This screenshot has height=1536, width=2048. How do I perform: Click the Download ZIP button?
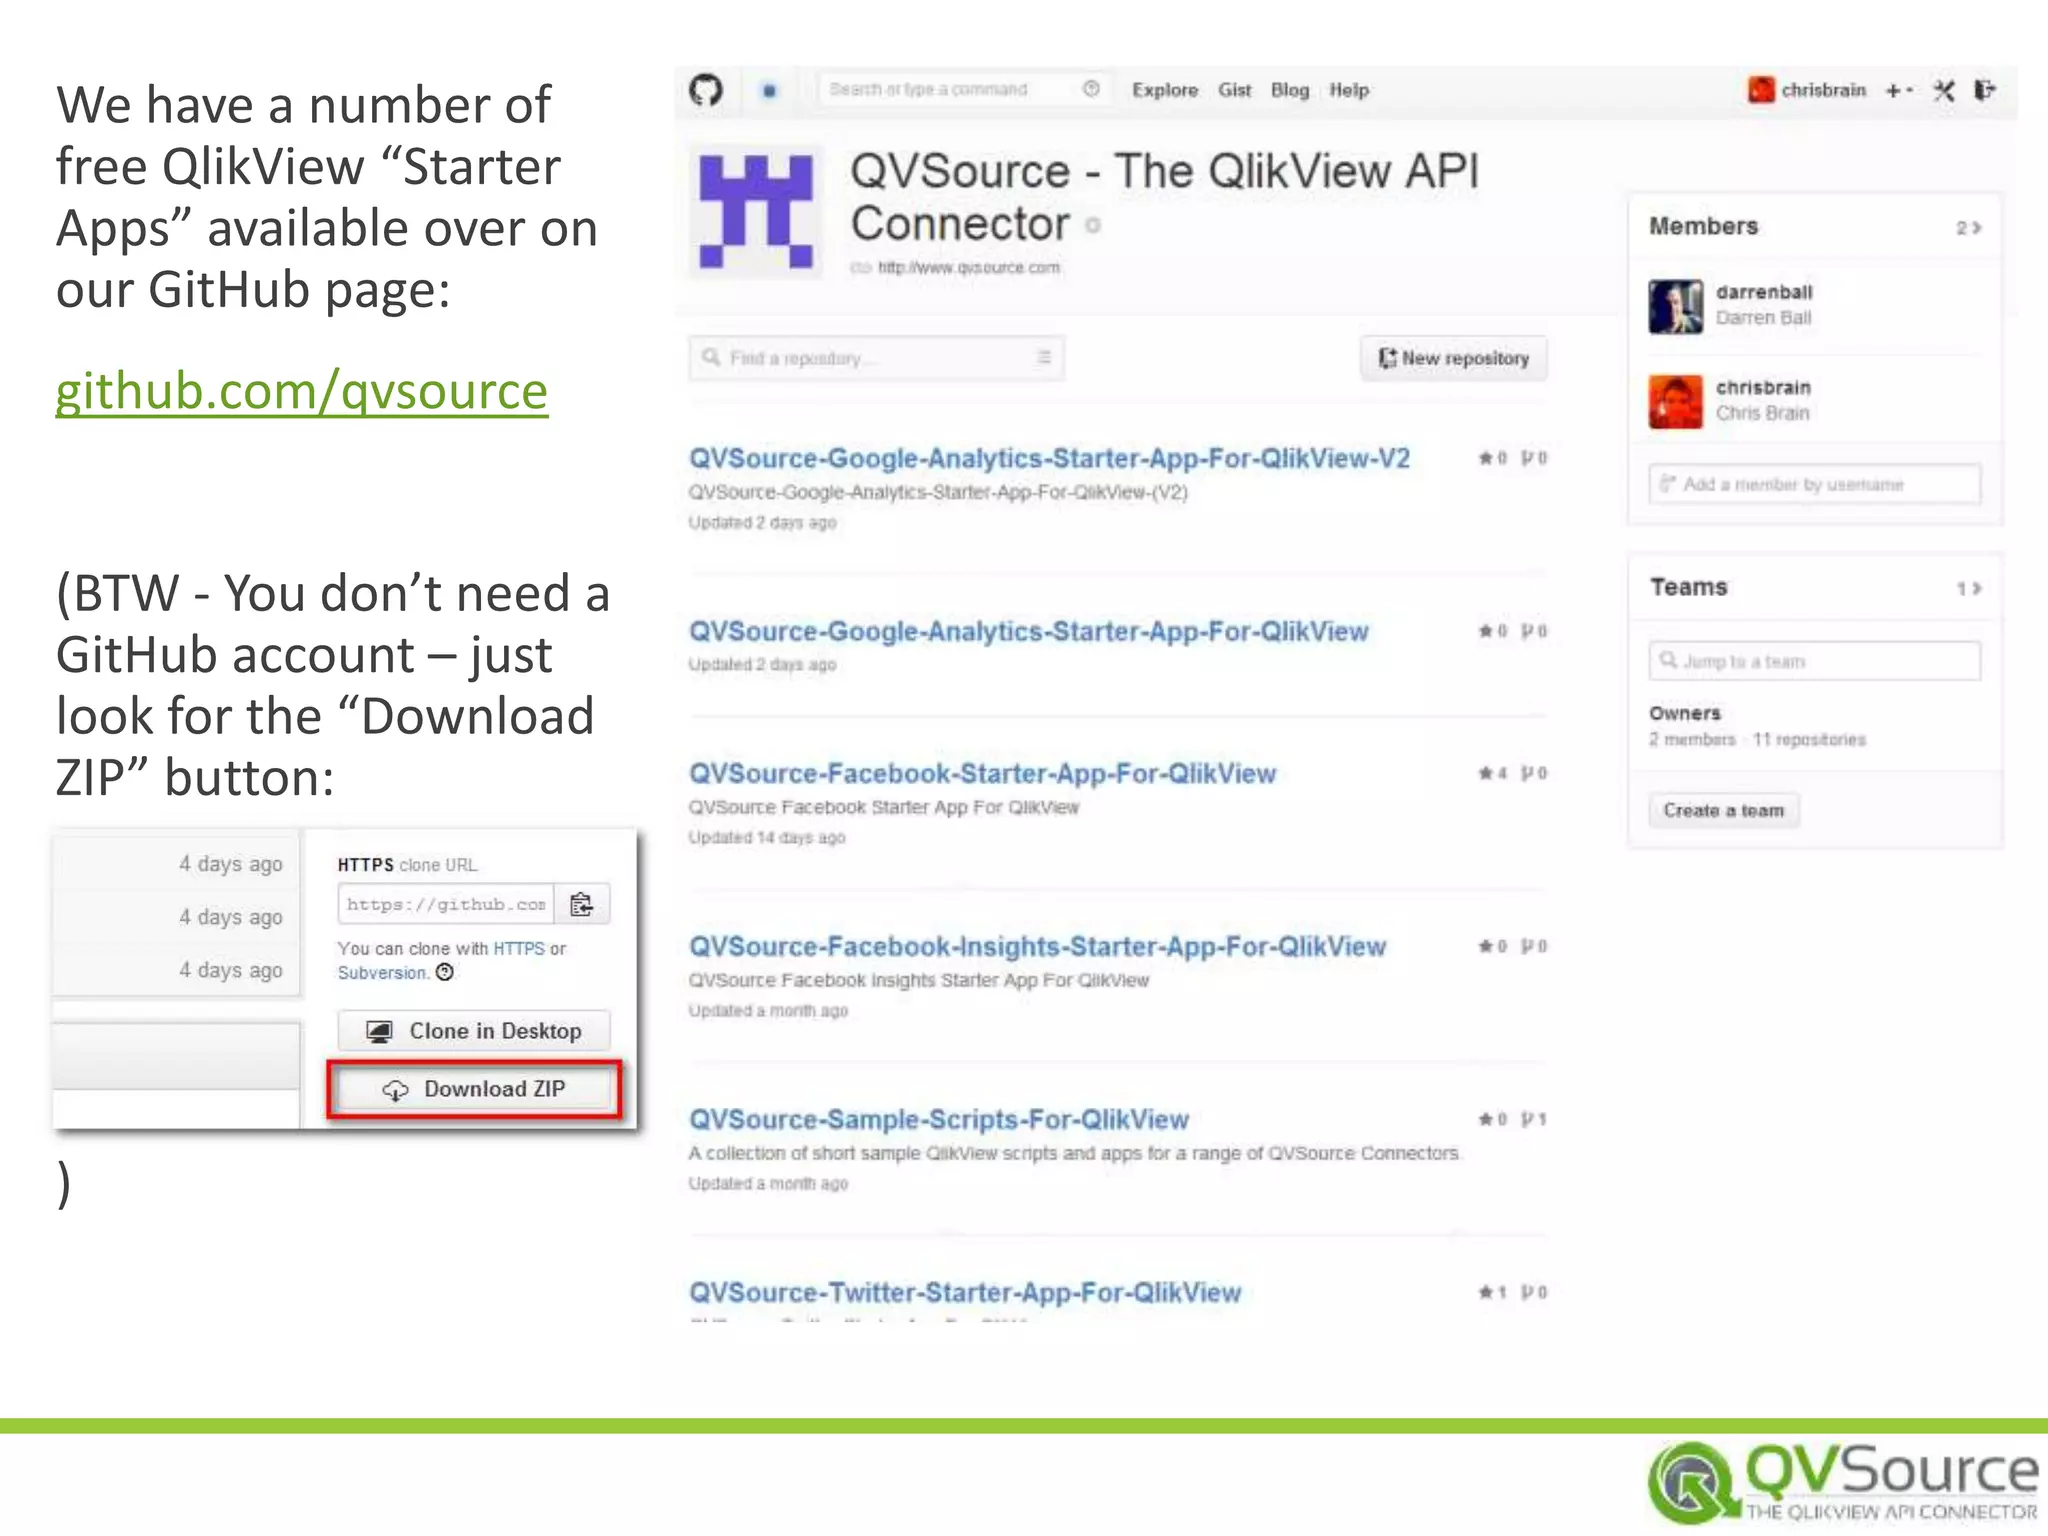474,1089
